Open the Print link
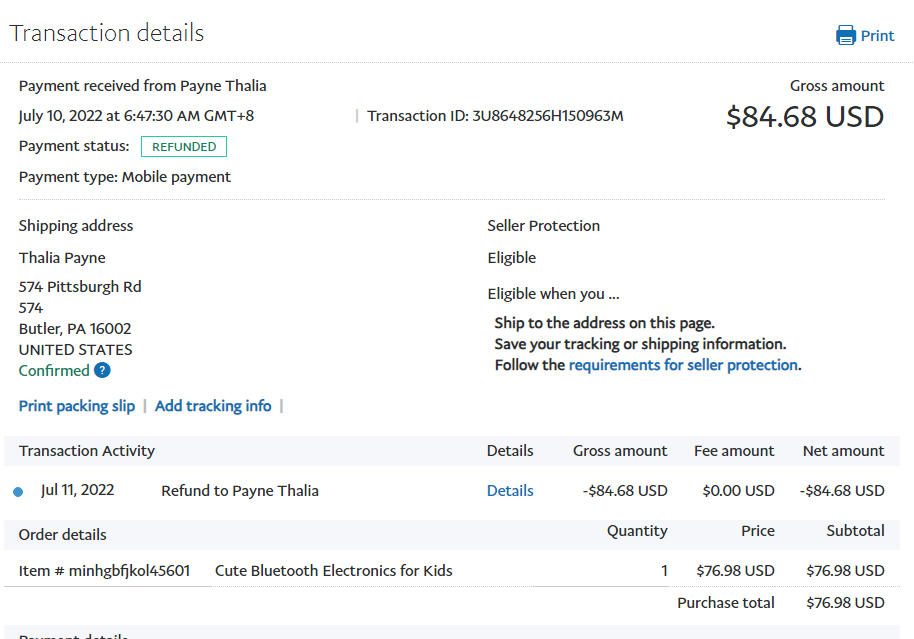Screen dimensions: 914x639 click(877, 35)
